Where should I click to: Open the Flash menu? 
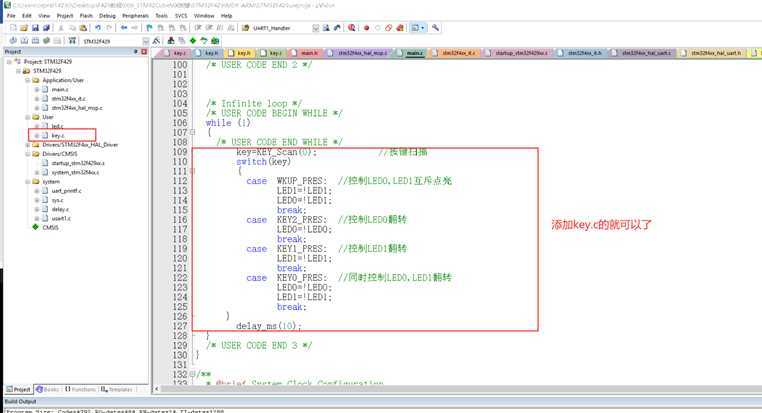(86, 16)
